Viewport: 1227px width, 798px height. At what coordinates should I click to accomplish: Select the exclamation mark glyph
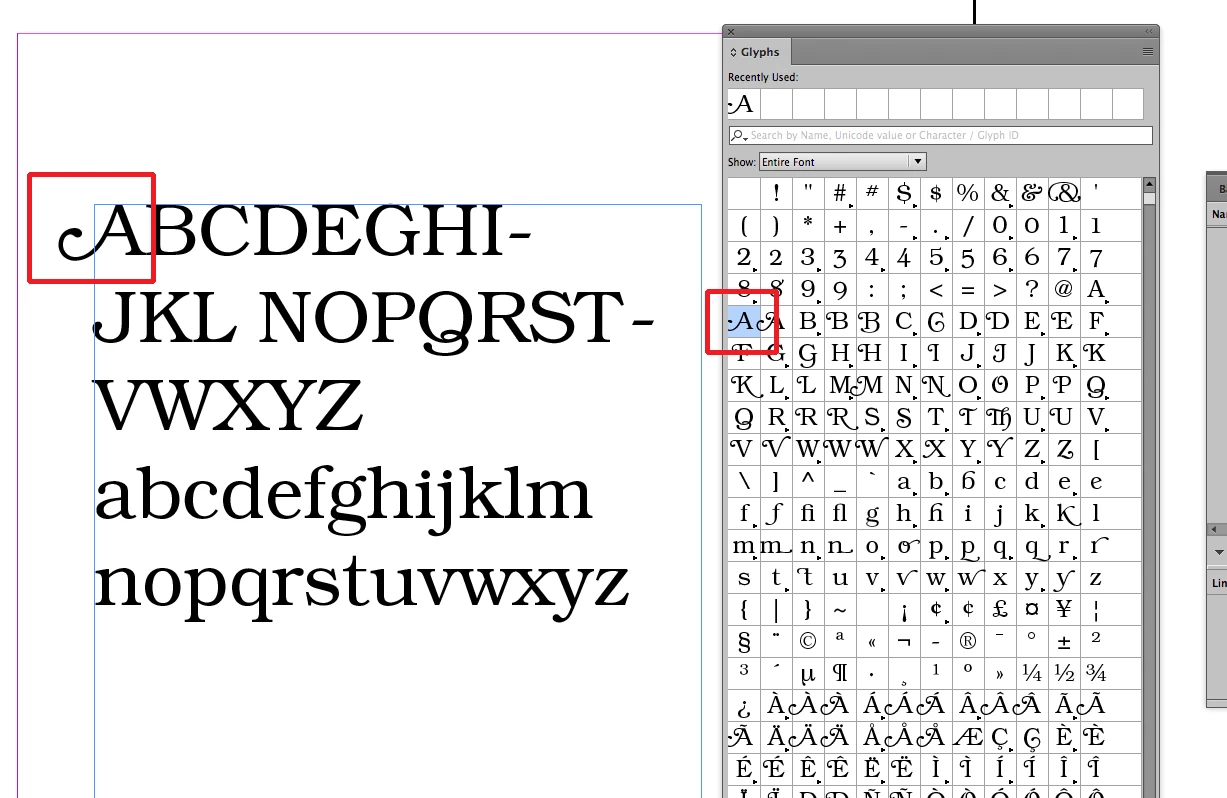pos(775,193)
